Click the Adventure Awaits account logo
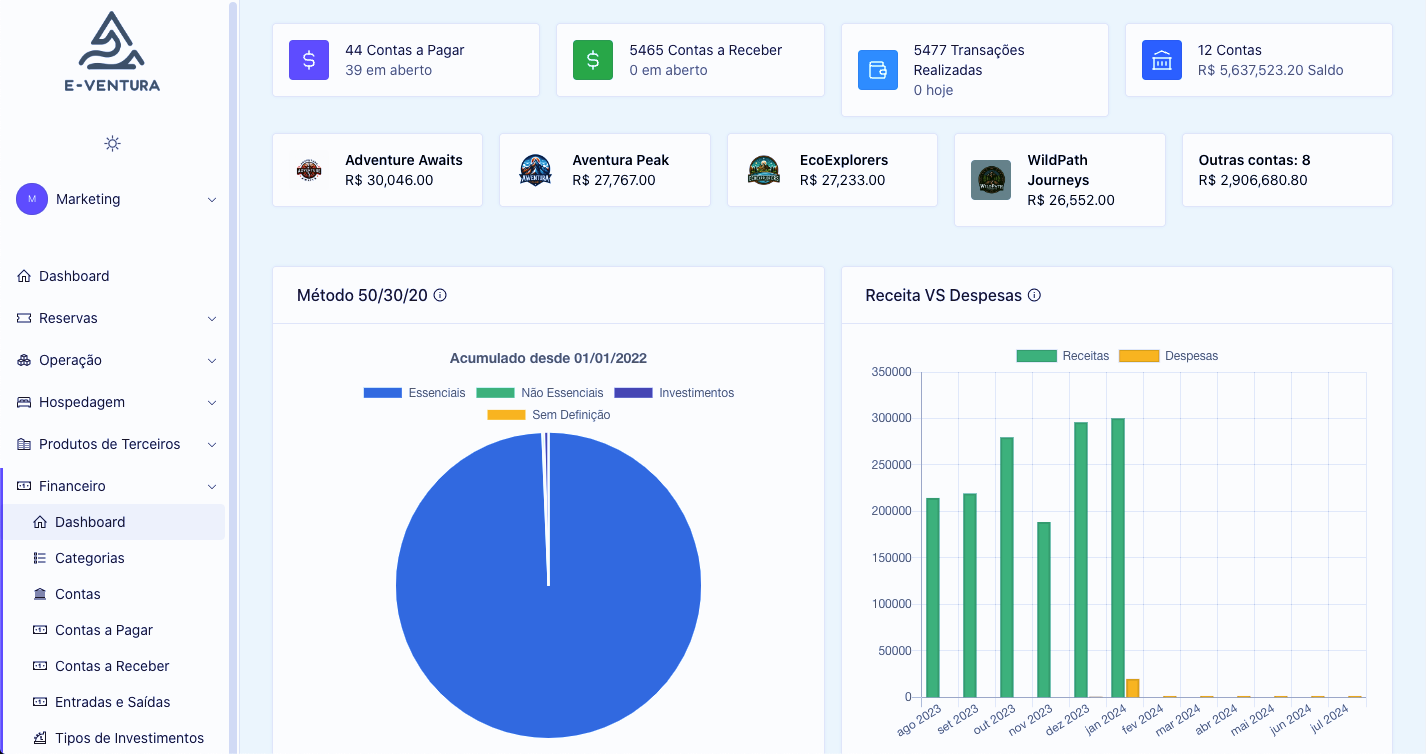 point(309,170)
